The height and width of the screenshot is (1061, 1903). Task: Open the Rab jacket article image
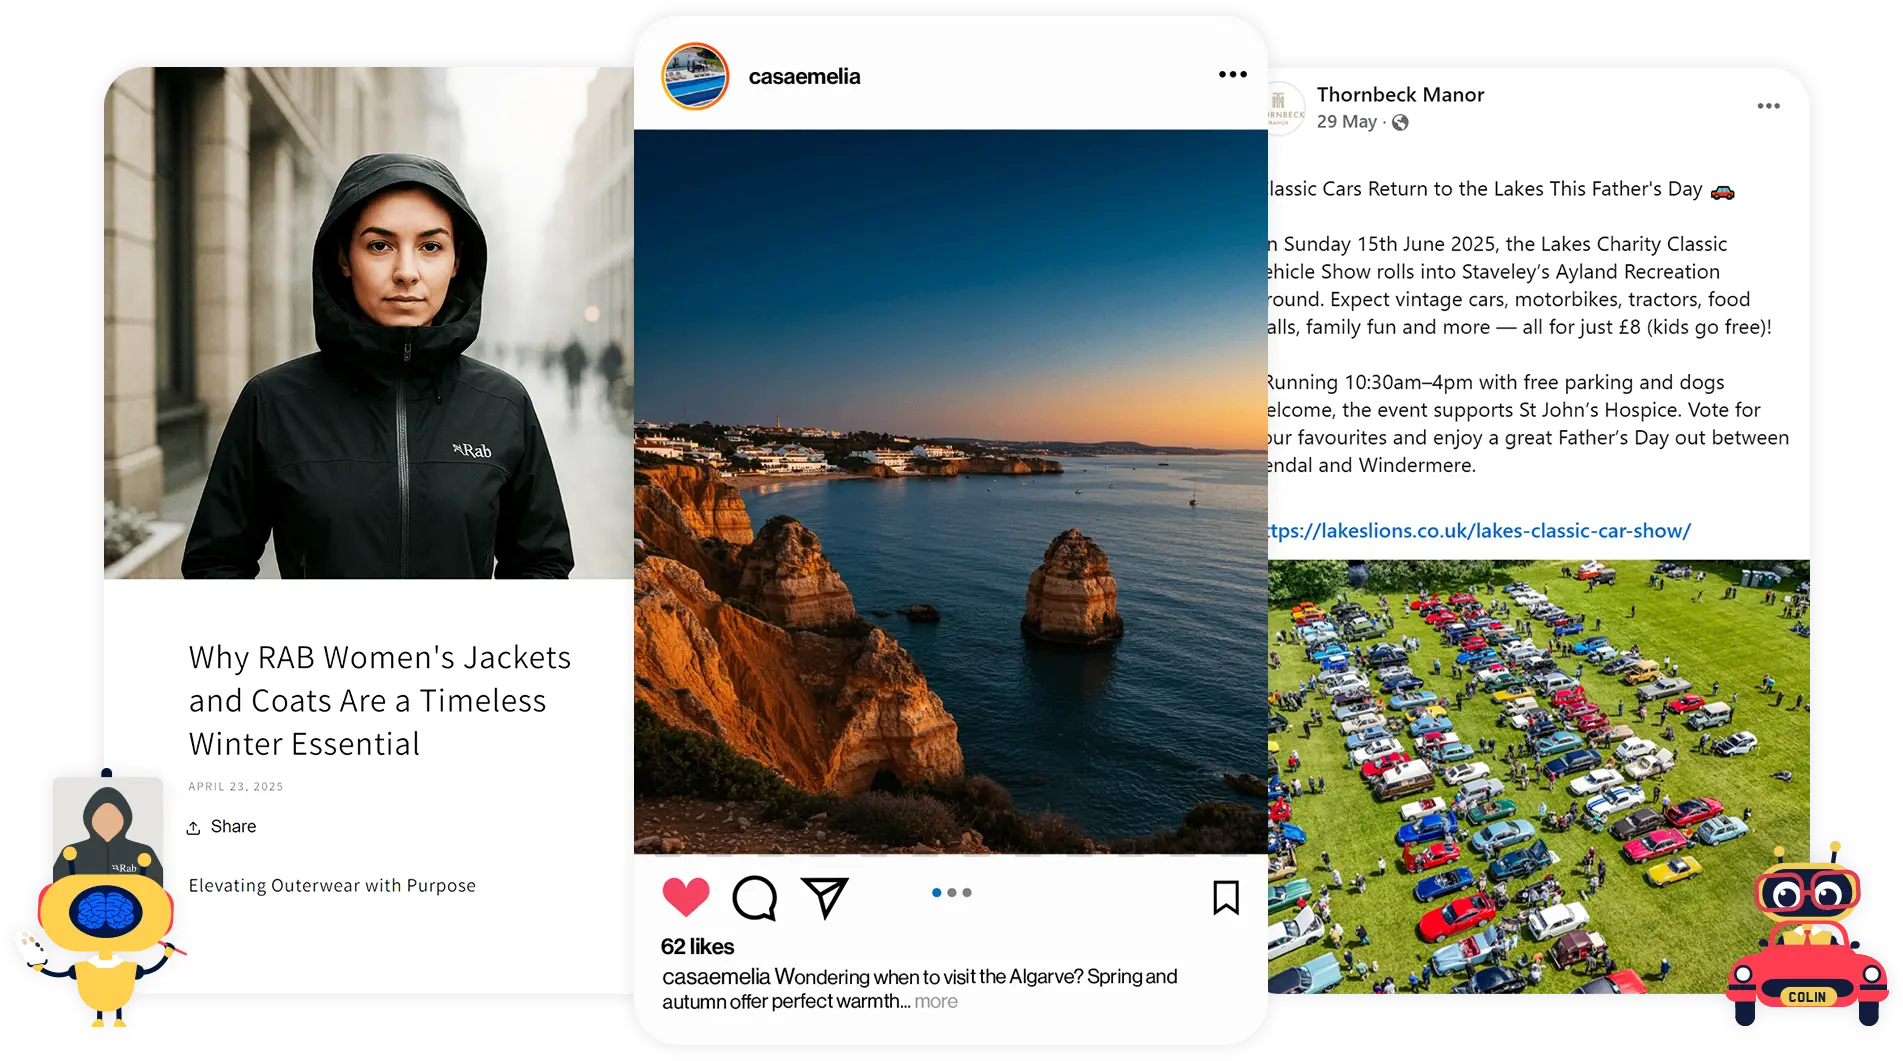coord(369,323)
